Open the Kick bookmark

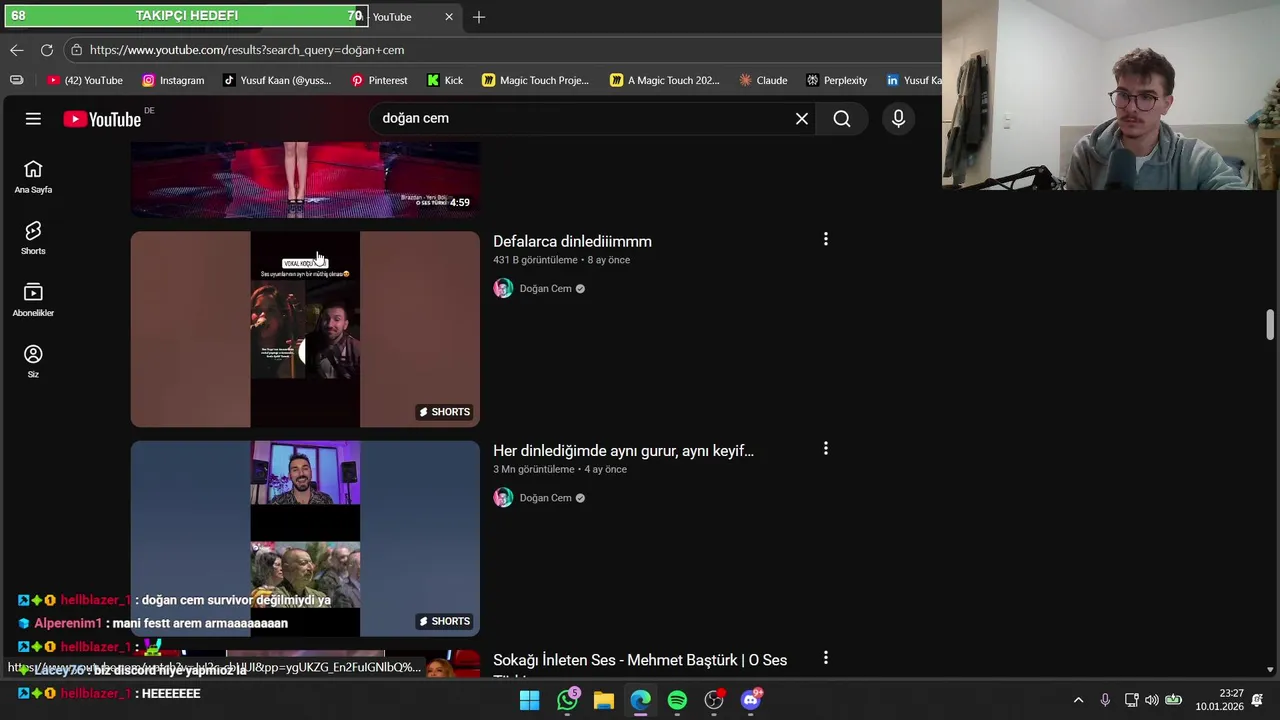(445, 80)
